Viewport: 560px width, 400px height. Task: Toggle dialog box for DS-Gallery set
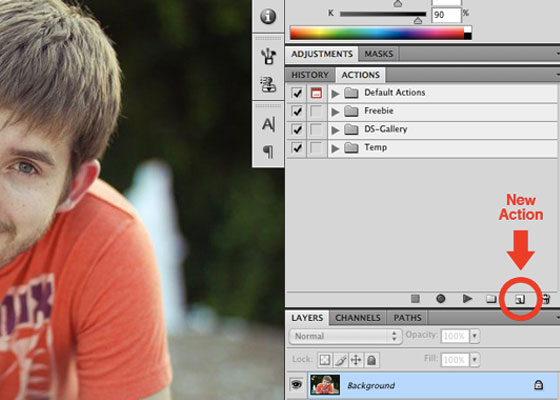point(316,130)
